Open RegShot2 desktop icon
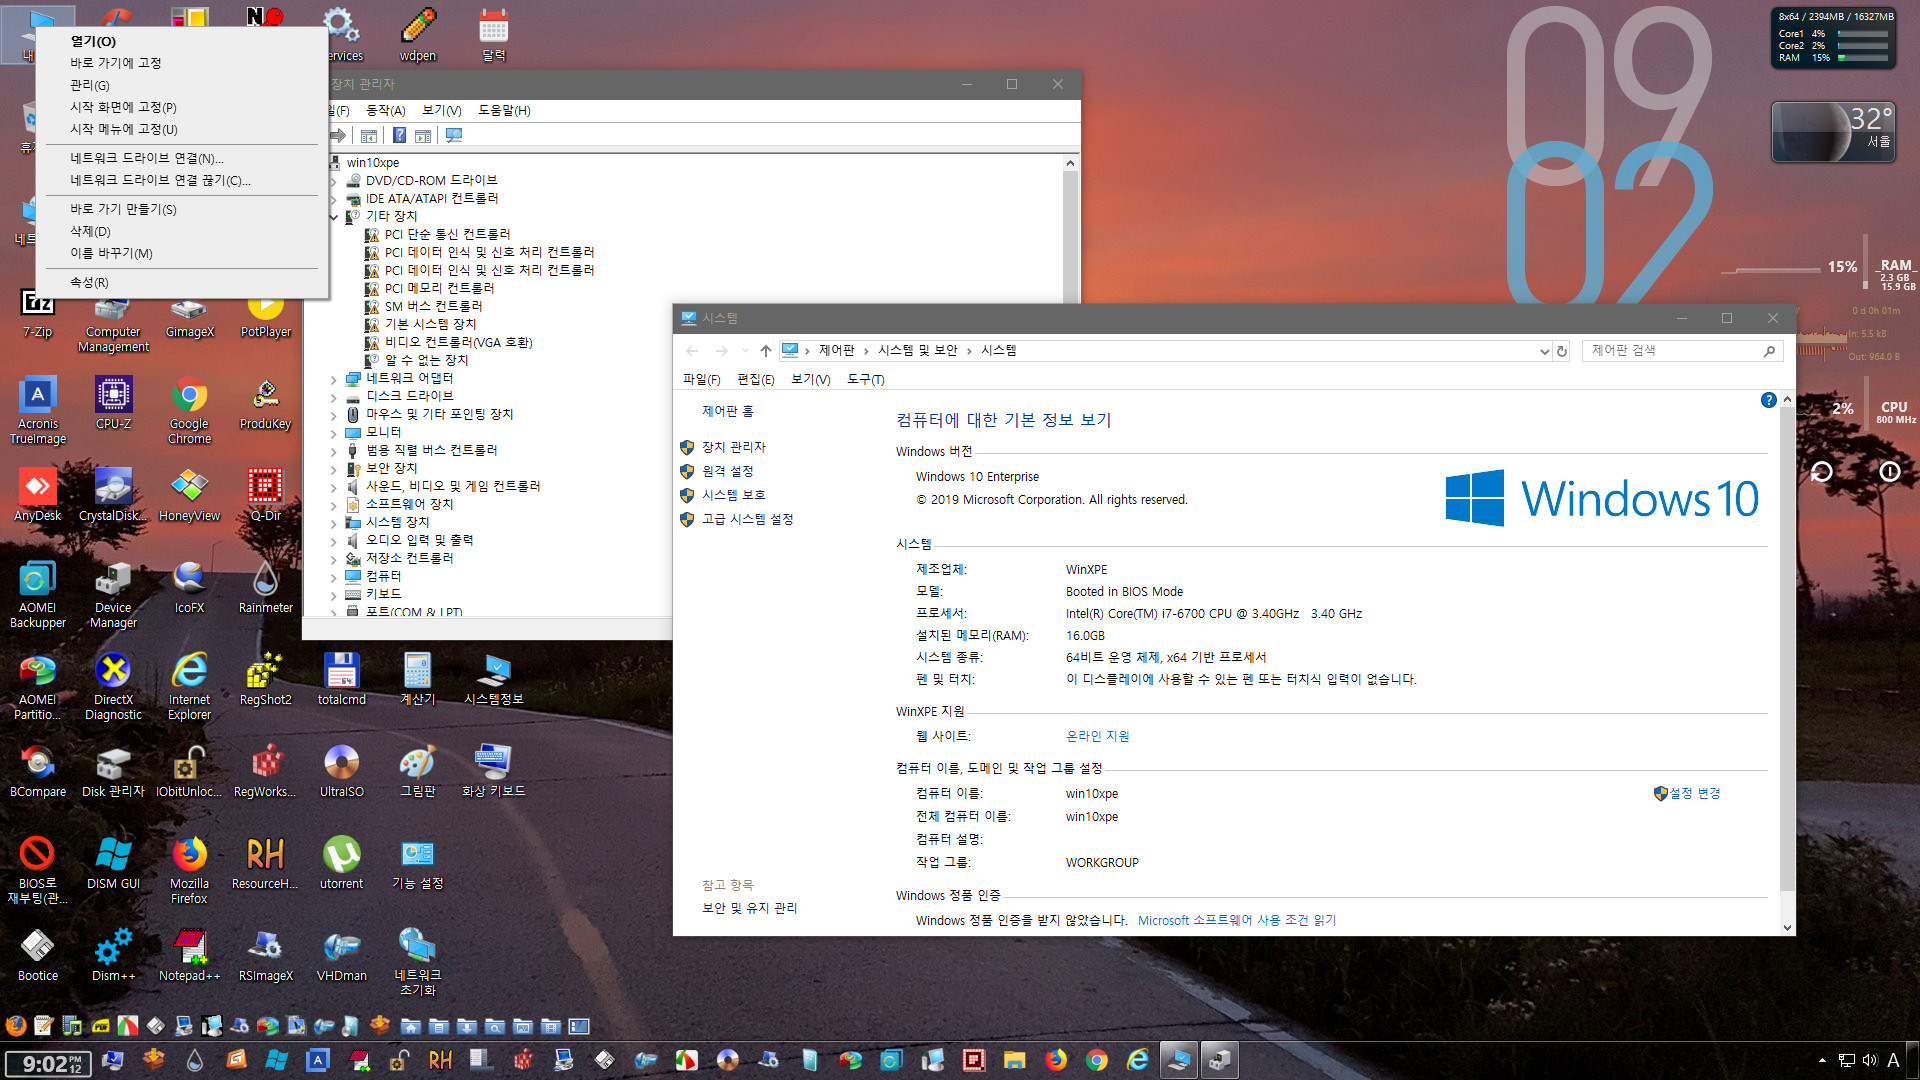Image resolution: width=1920 pixels, height=1080 pixels. [x=265, y=679]
